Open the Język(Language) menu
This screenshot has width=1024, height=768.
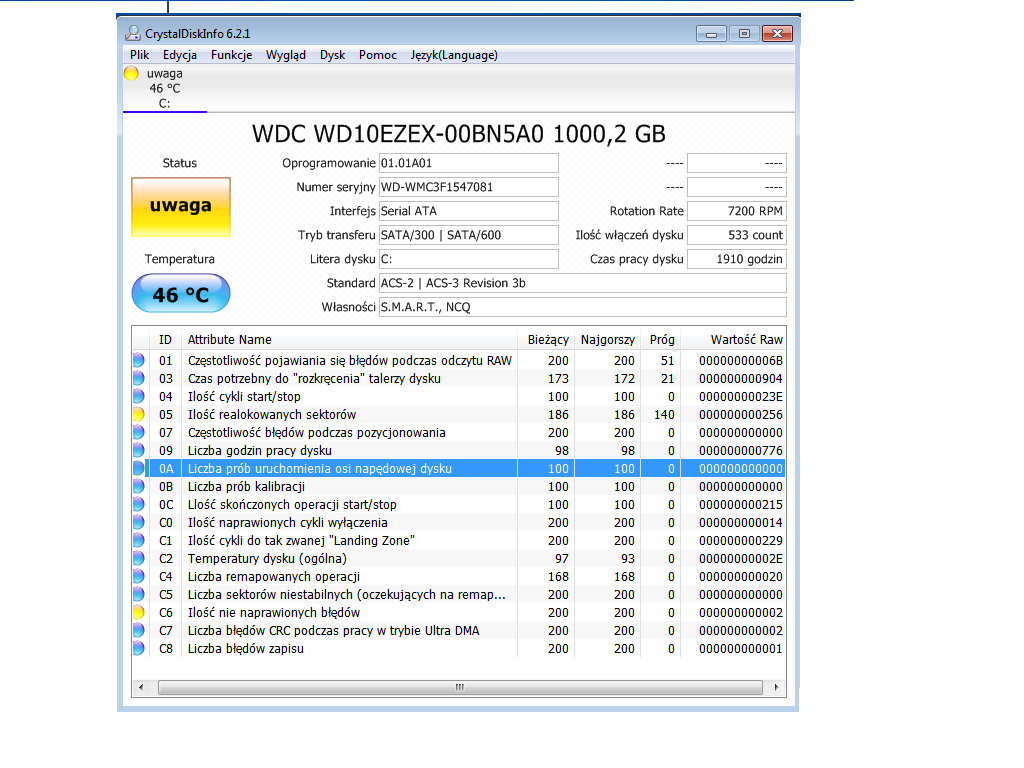pos(454,55)
